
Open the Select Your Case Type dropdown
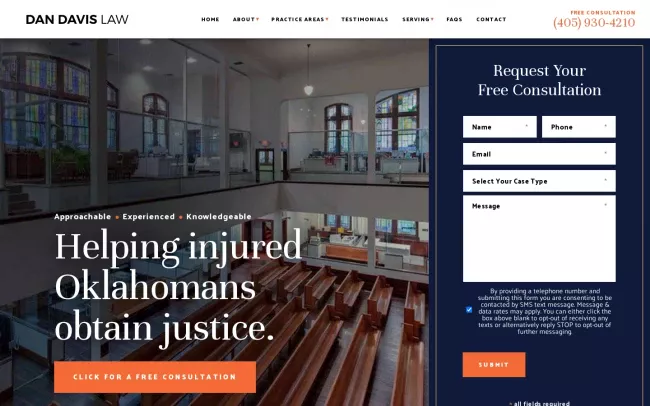click(x=539, y=181)
